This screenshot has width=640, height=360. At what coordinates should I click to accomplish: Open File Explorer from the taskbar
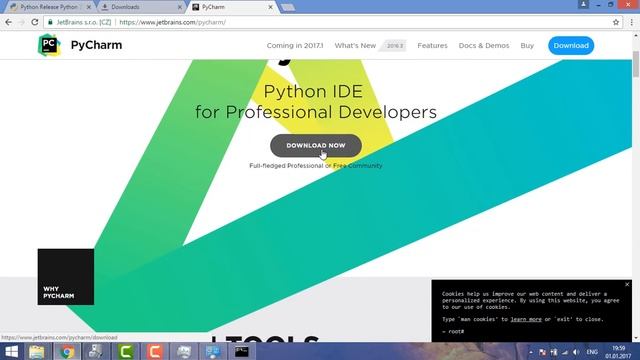[x=37, y=352]
